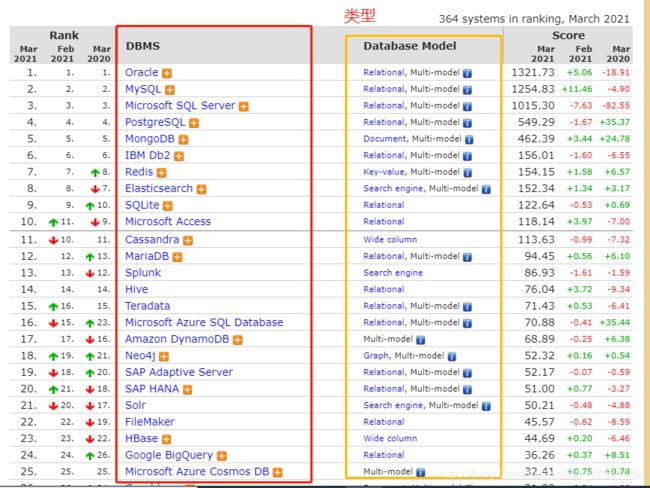This screenshot has width=650, height=488.
Task: Click the plus icon after Microsoft SQL Server
Action: point(244,107)
